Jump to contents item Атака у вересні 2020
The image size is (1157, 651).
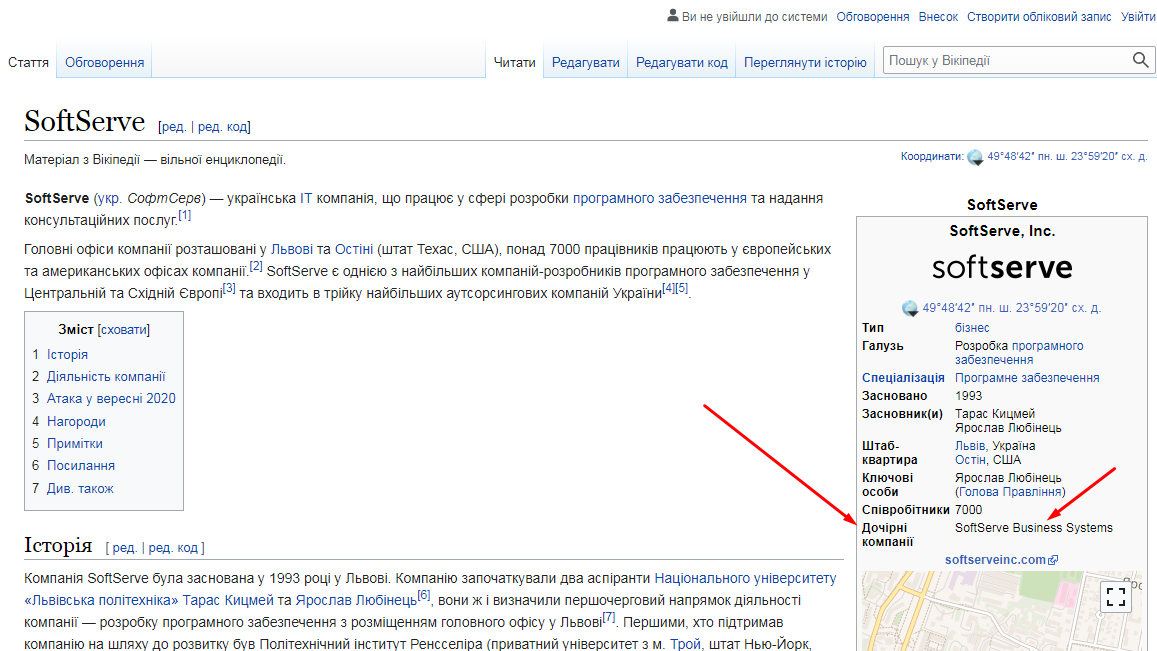click(111, 399)
